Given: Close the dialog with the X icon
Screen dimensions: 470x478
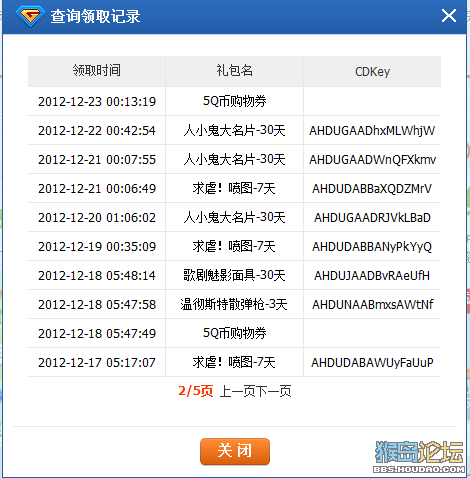Looking at the screenshot, I should click(x=449, y=16).
